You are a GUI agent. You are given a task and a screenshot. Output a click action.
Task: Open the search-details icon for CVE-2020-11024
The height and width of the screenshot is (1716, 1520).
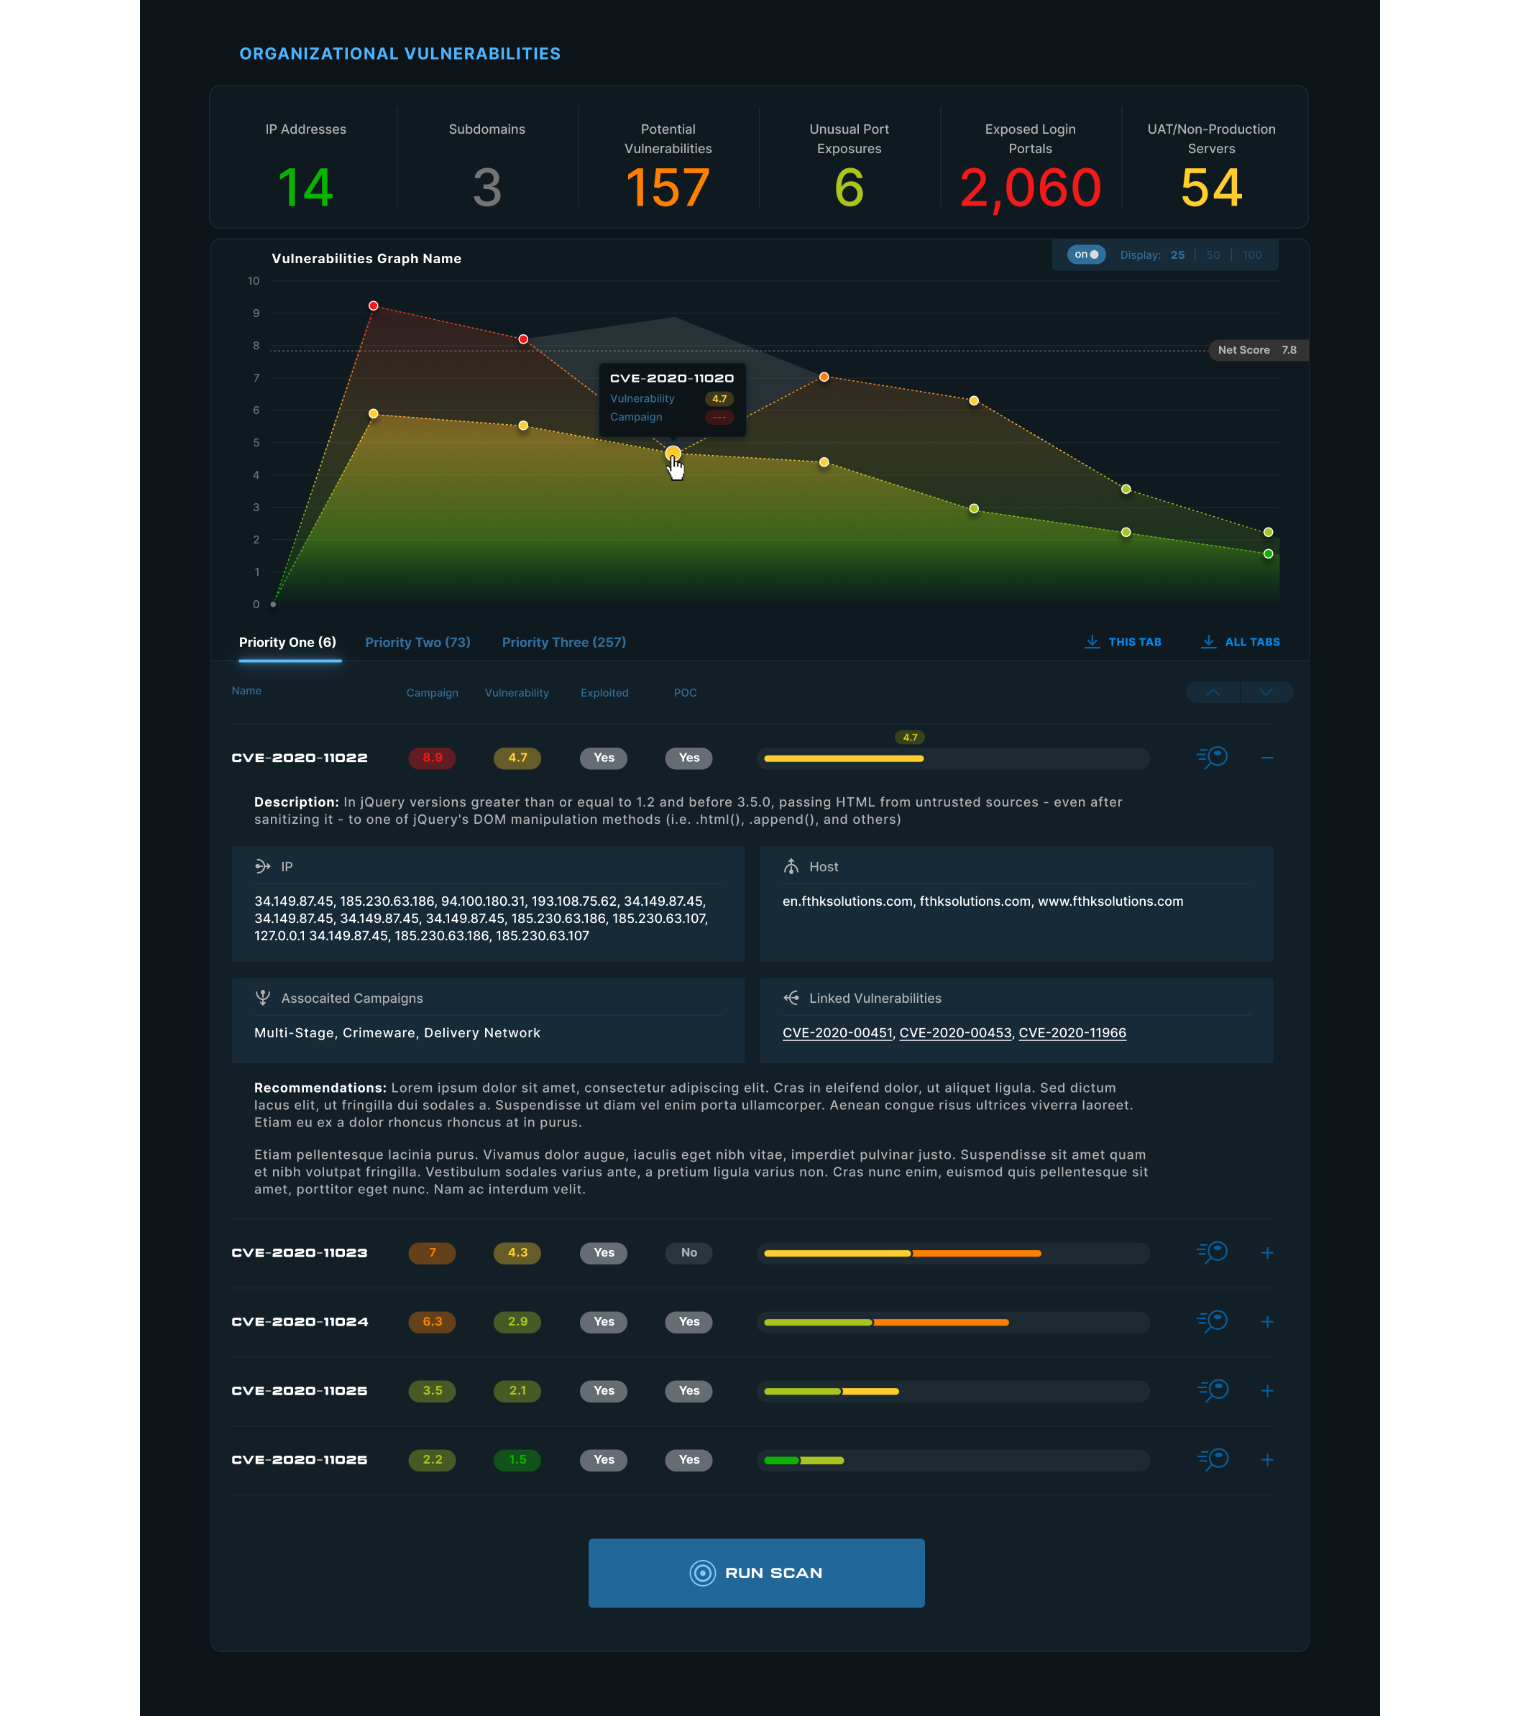pyautogui.click(x=1212, y=1321)
